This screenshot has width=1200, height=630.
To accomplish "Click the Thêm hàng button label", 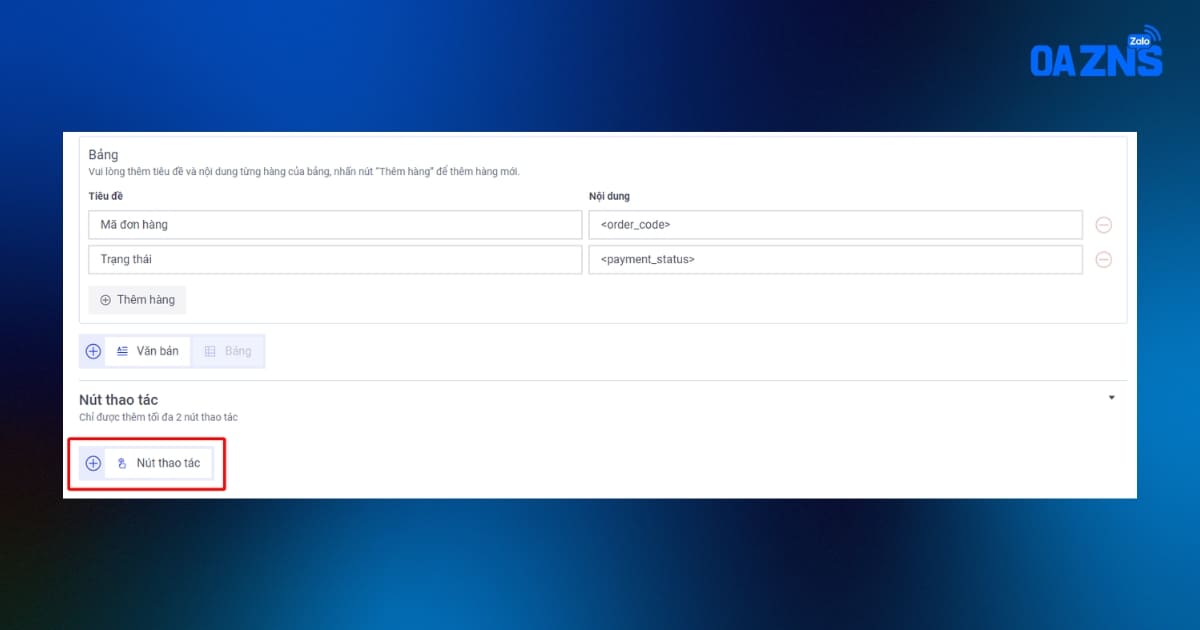I will click(146, 300).
